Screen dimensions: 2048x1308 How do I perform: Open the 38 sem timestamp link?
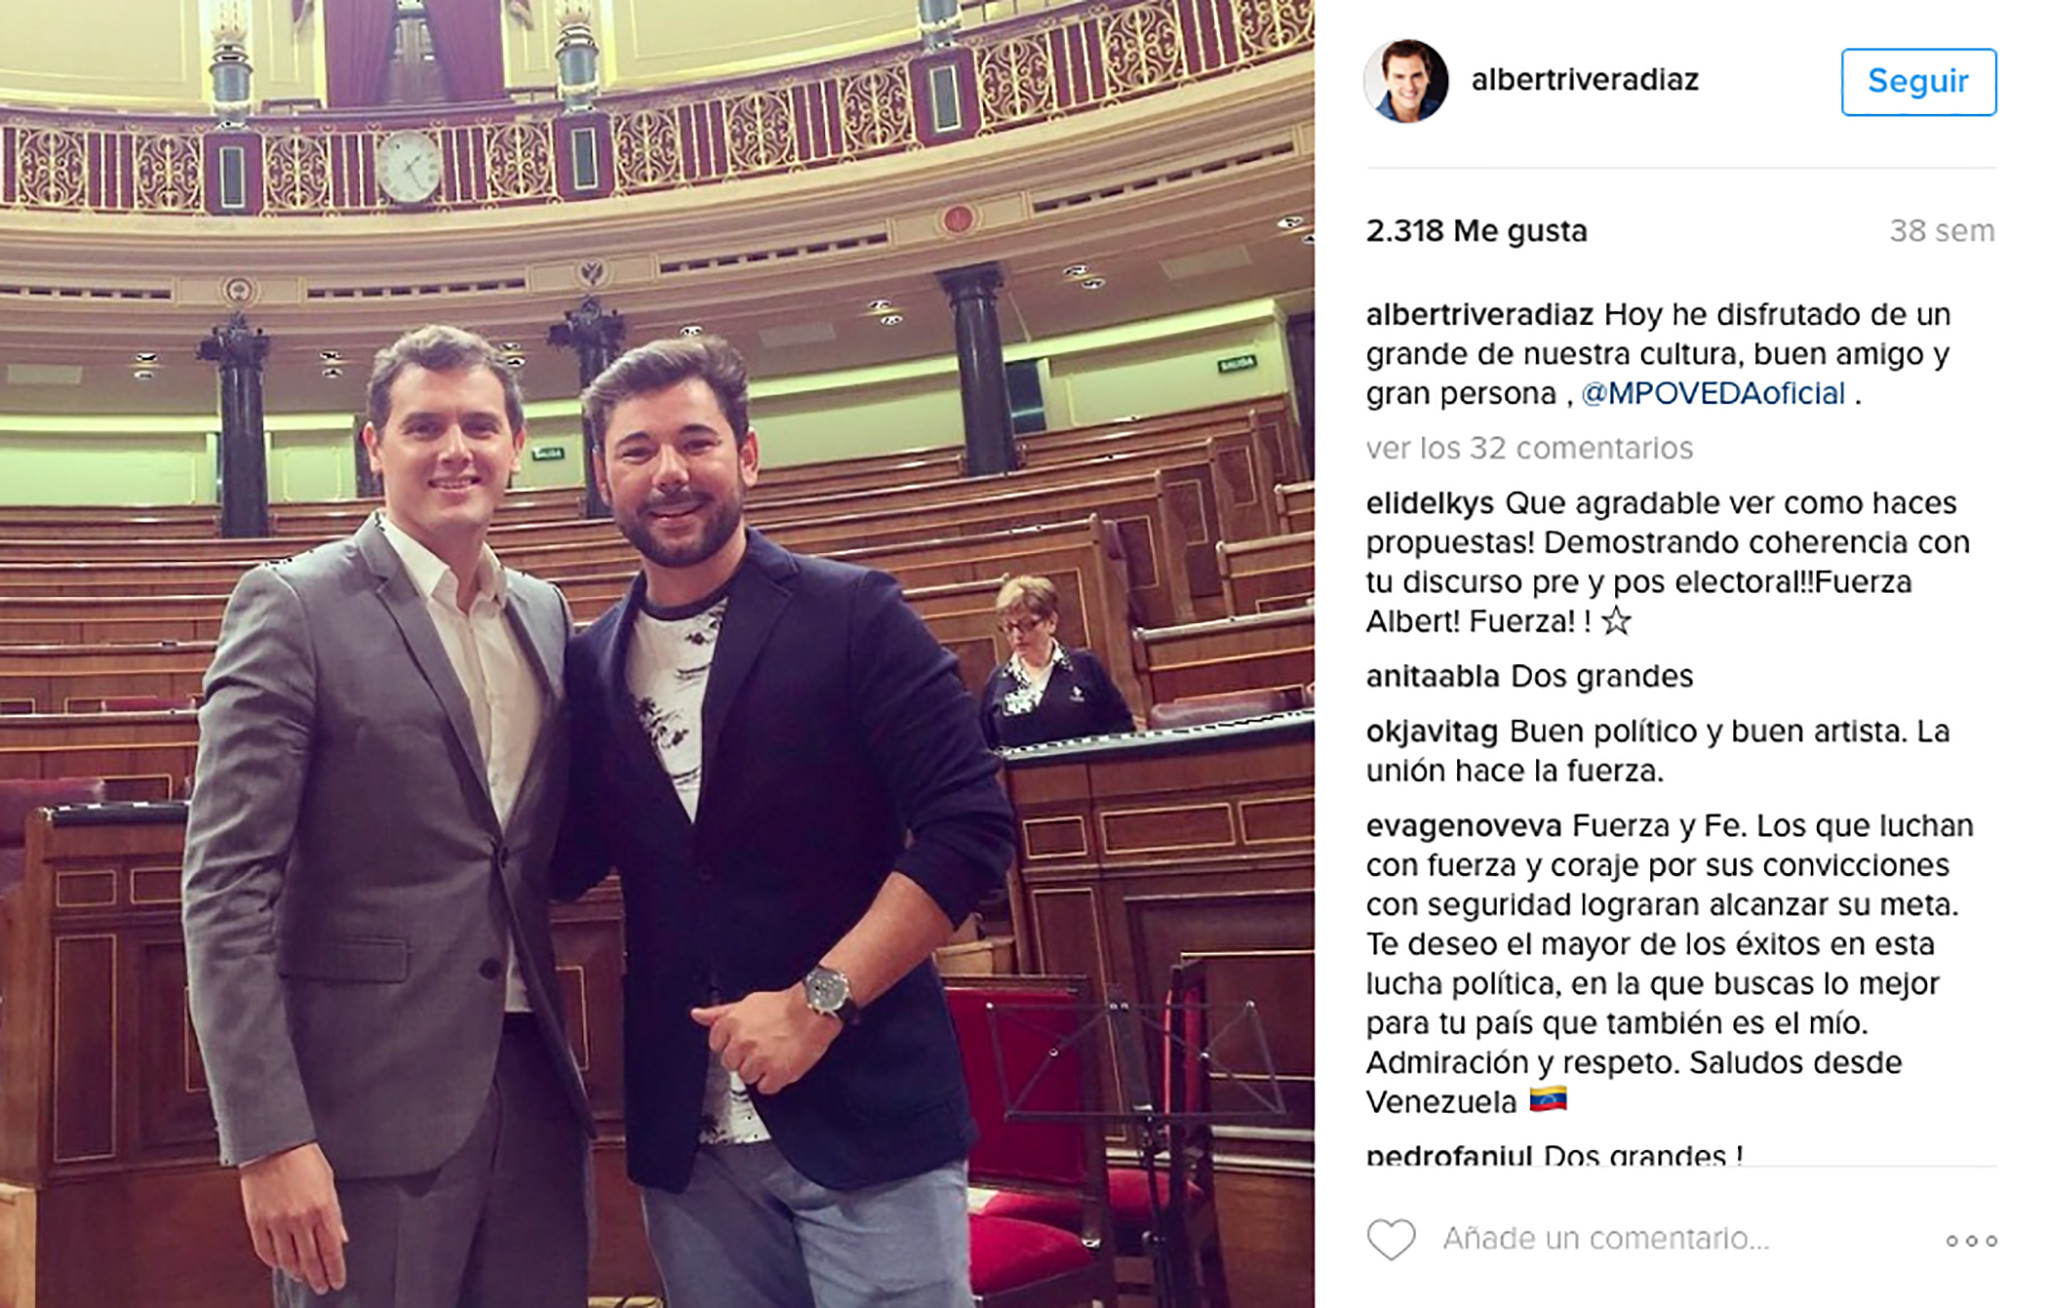[1942, 231]
